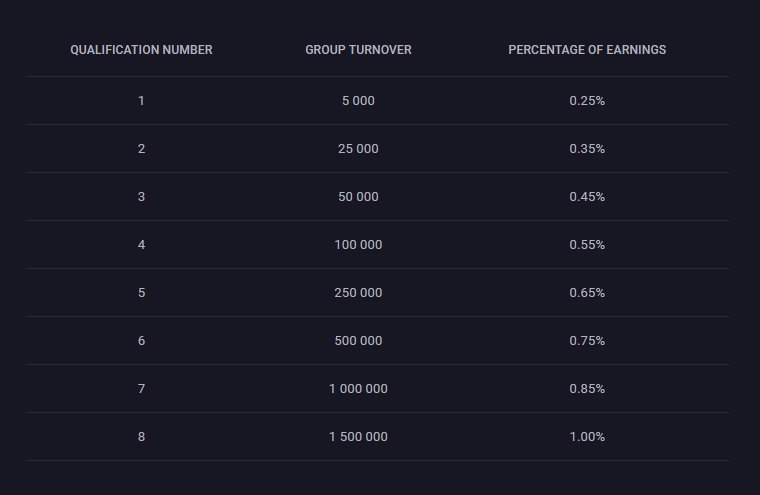Click the 1.00% earnings cell

coord(587,437)
